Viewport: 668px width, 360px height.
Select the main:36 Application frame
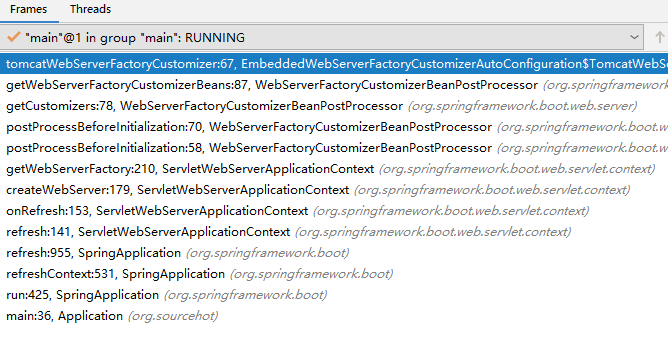(x=334, y=316)
